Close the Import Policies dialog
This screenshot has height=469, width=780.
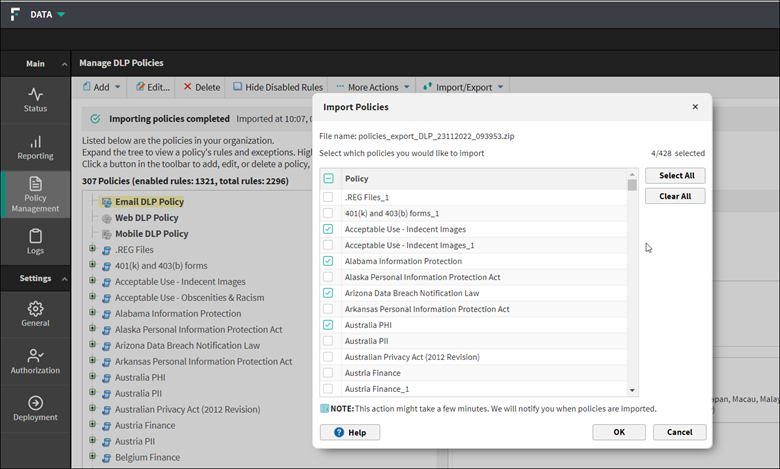695,107
